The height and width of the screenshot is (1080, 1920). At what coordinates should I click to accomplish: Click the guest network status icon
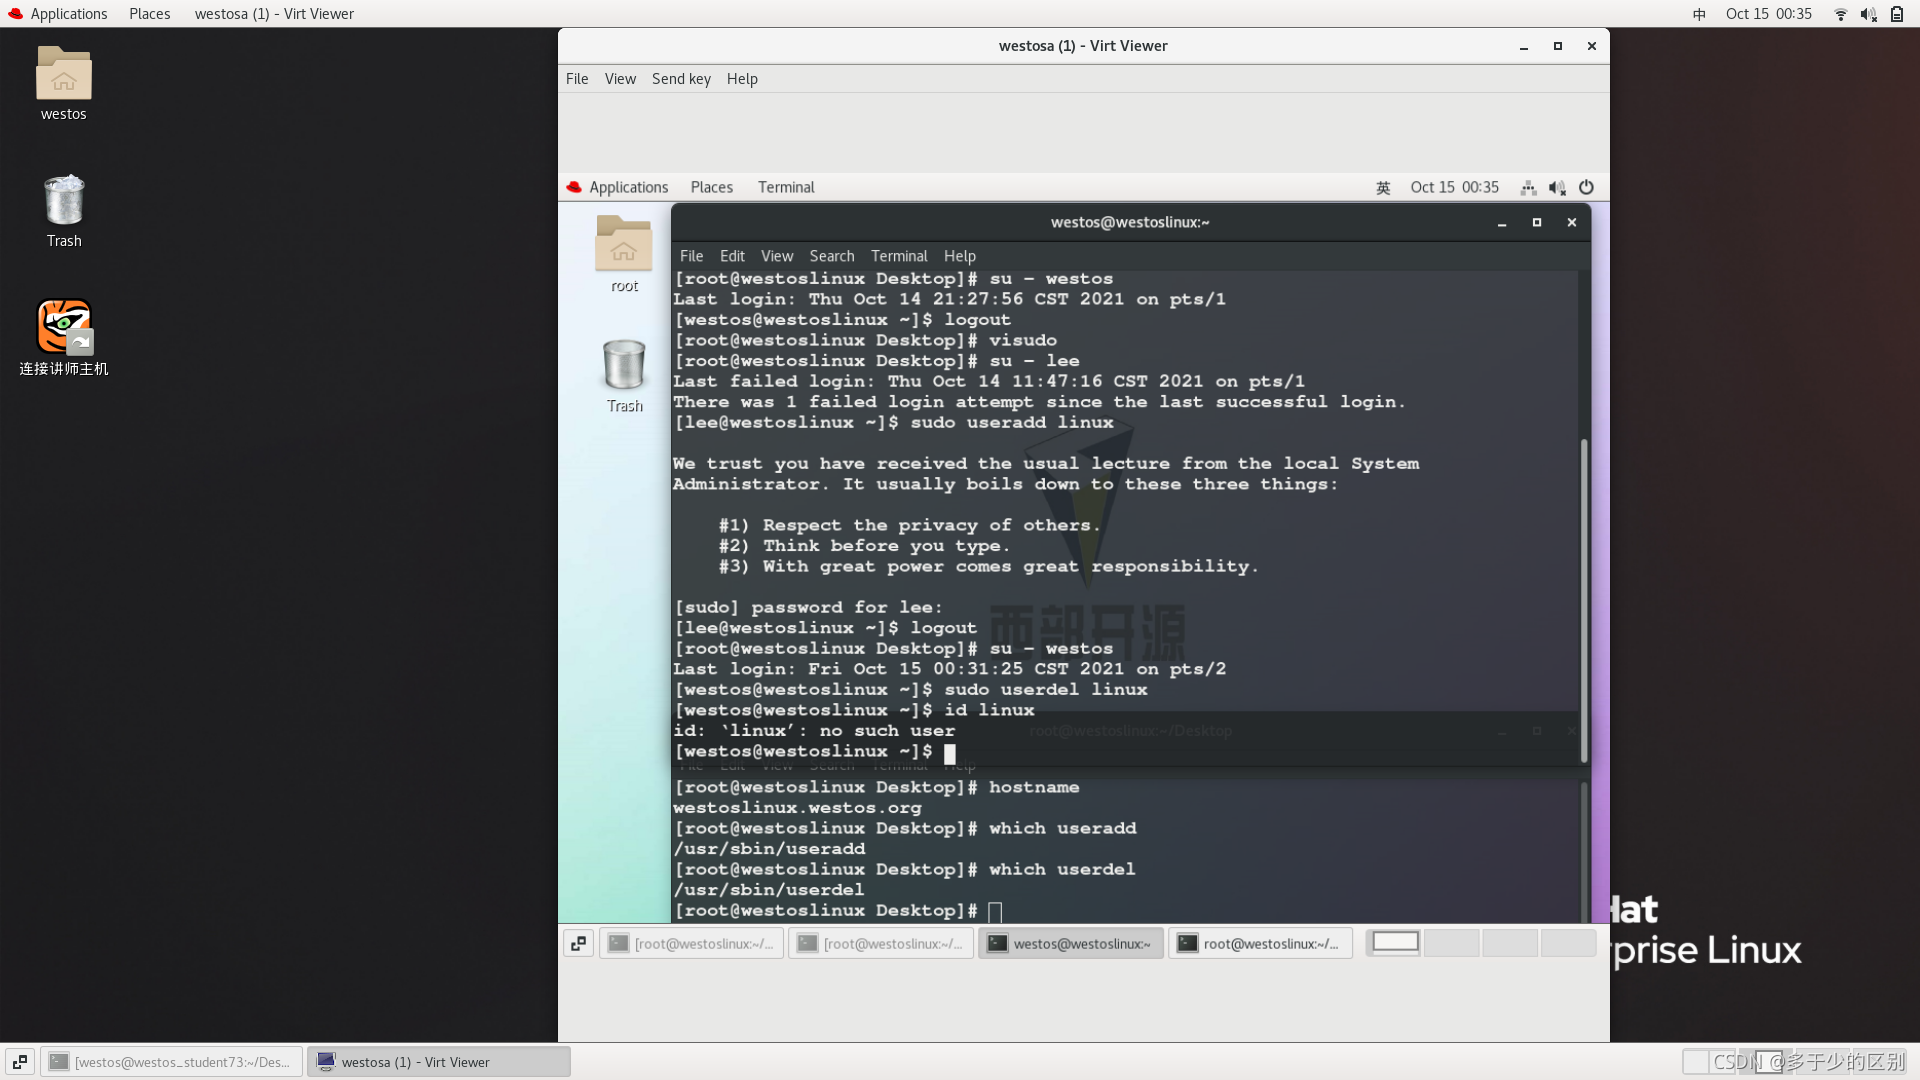tap(1528, 187)
